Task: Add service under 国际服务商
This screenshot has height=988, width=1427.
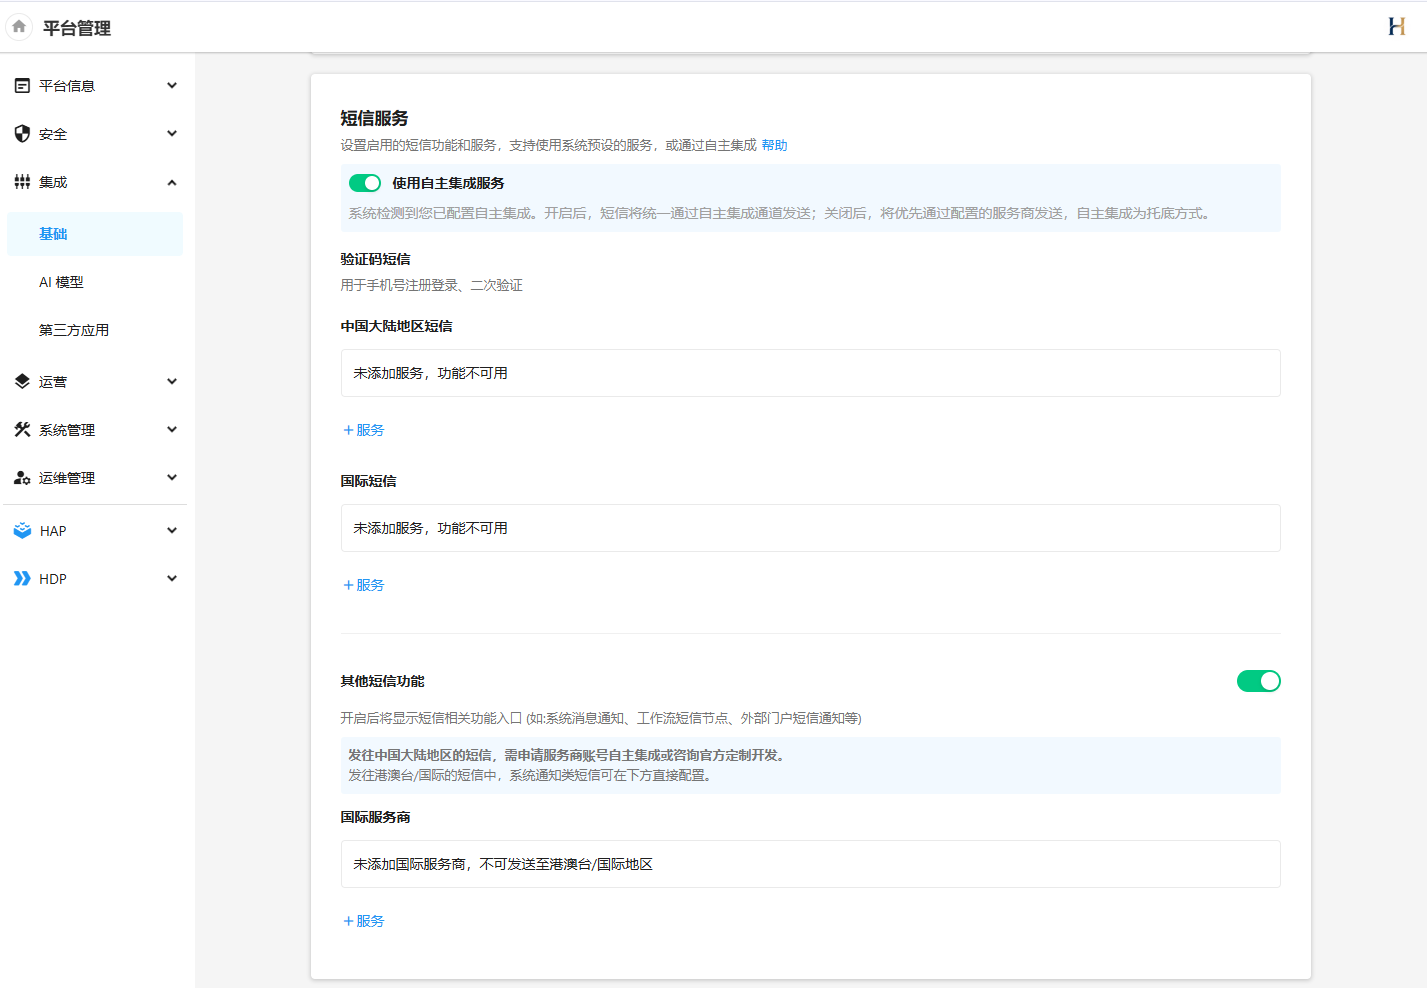Action: 364,921
